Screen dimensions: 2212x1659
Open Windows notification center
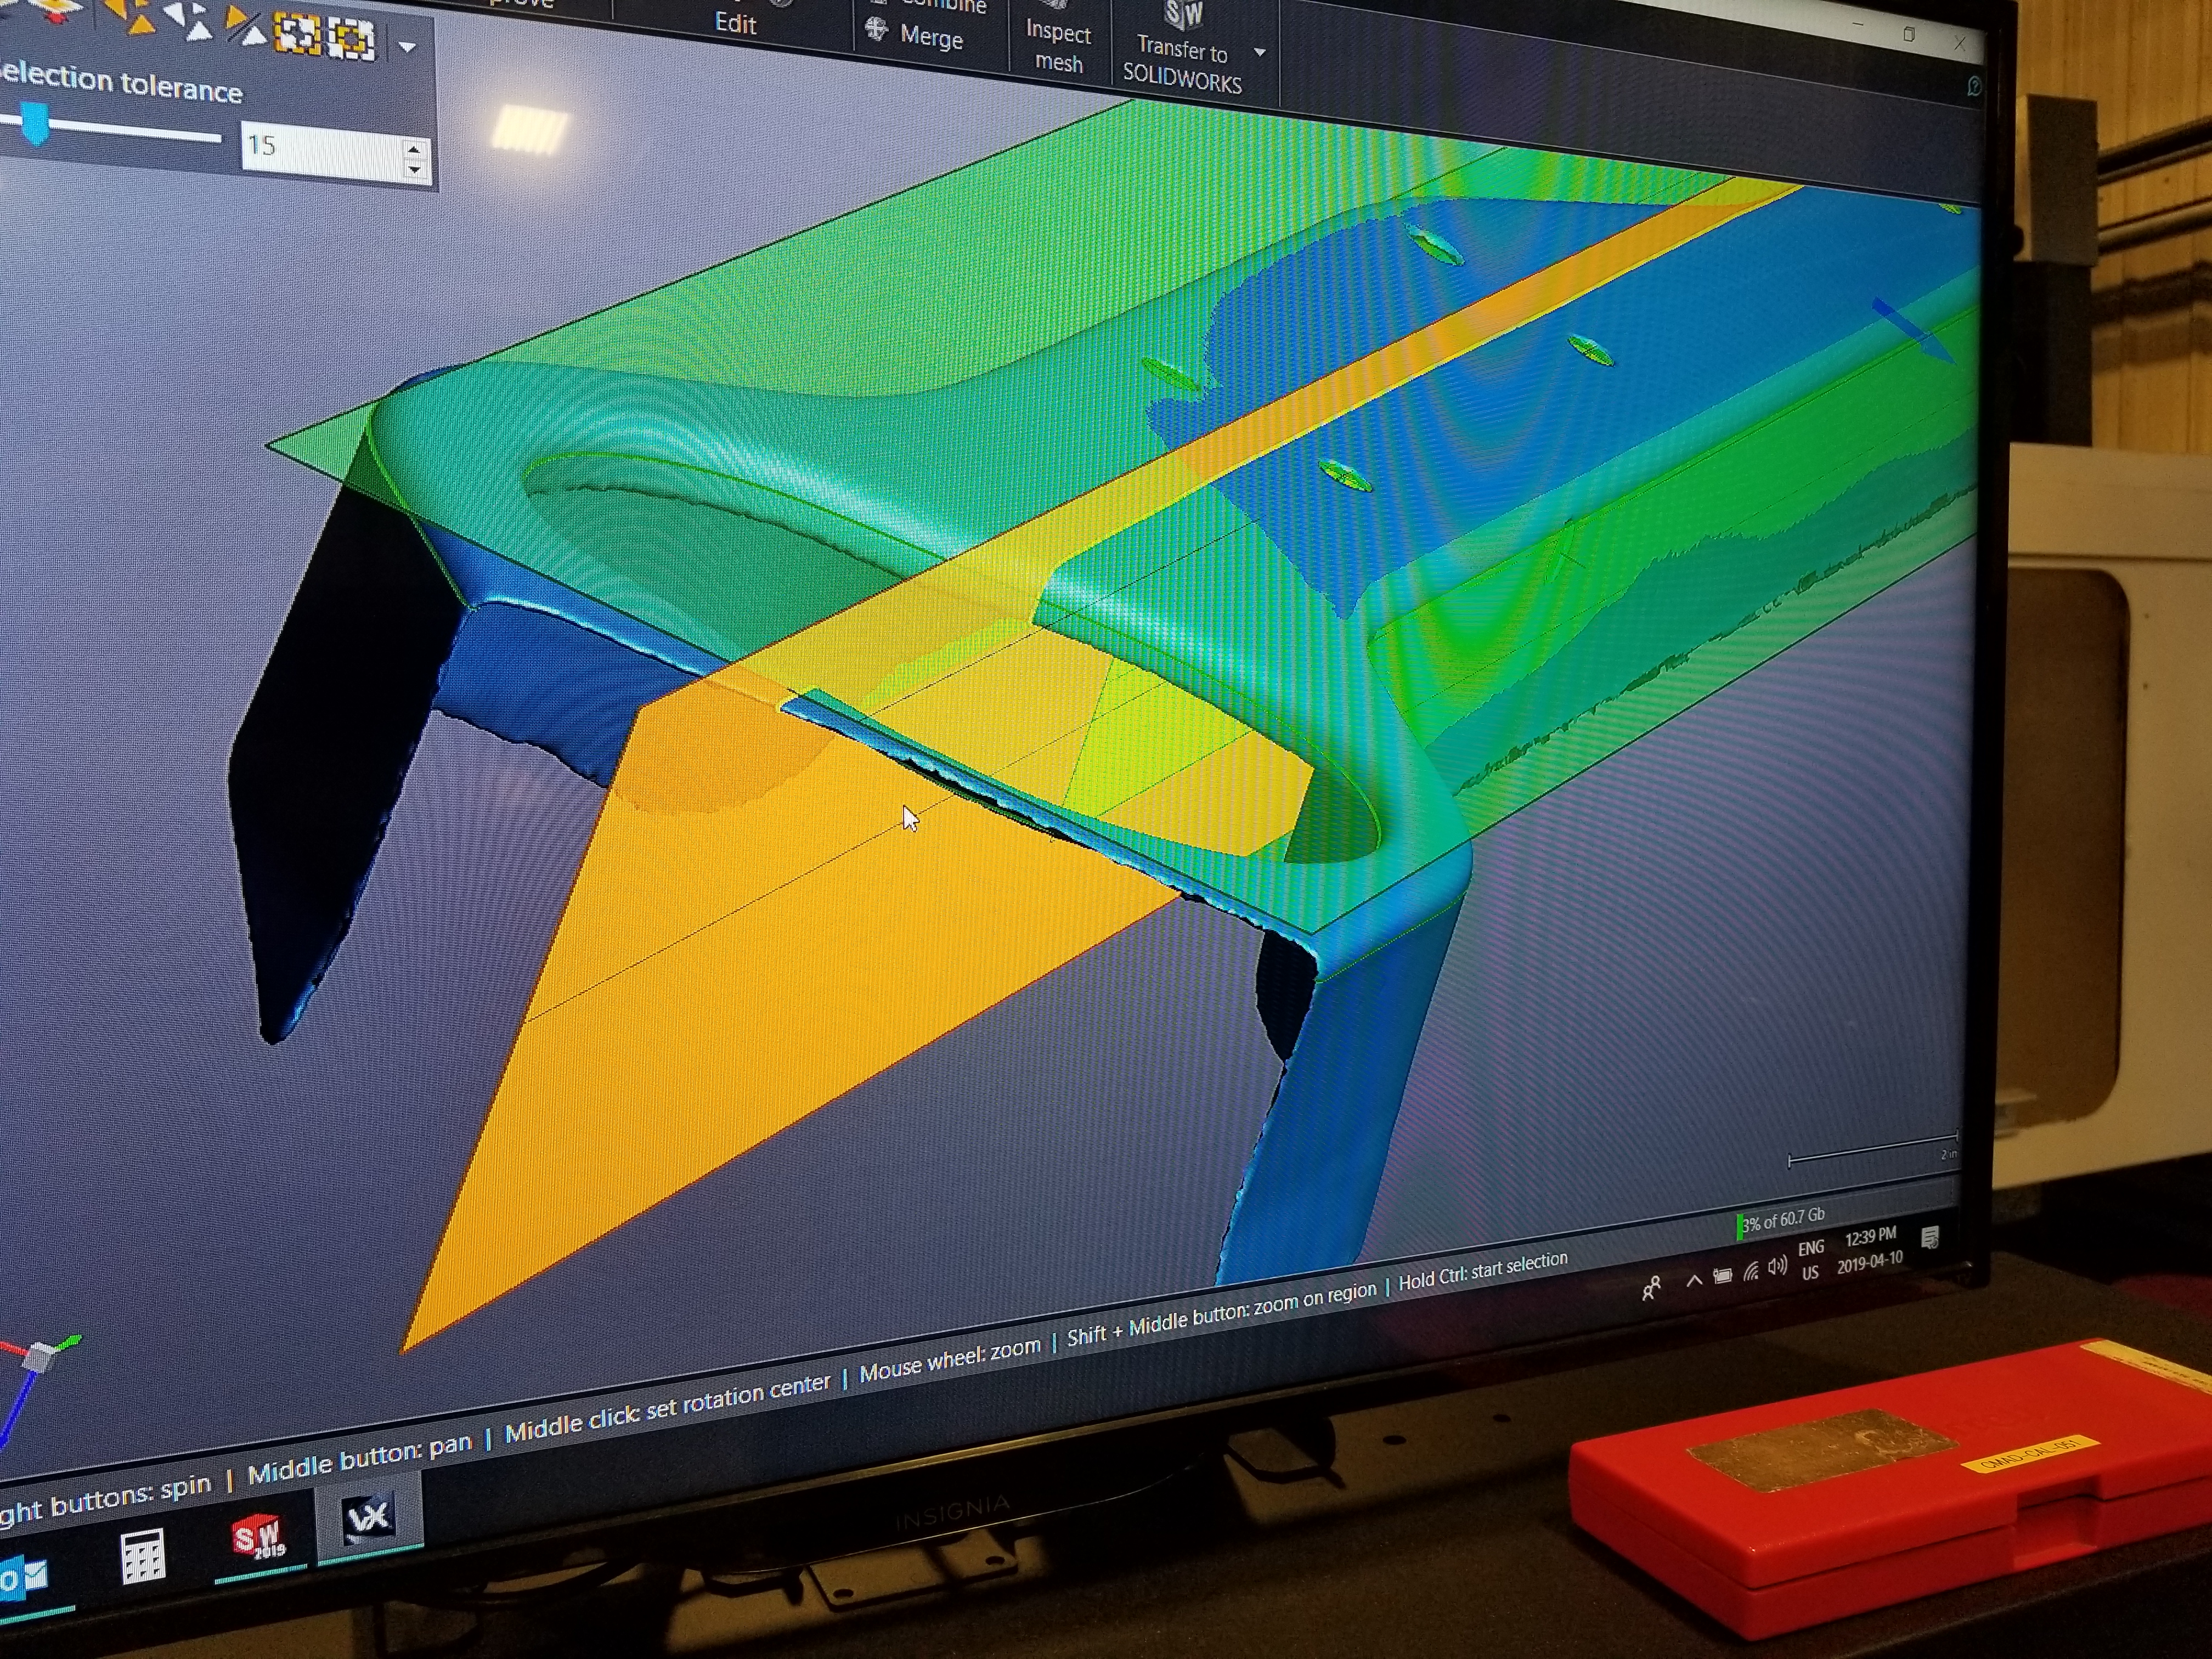1930,1238
